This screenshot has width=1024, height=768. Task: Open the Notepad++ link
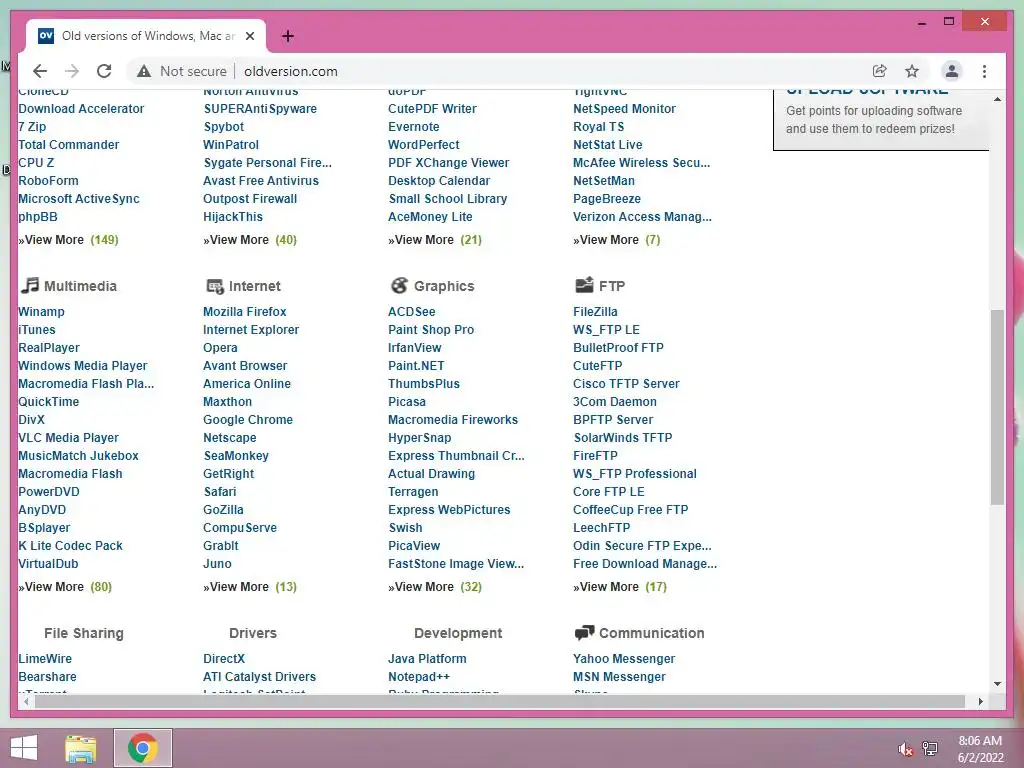[x=419, y=677]
